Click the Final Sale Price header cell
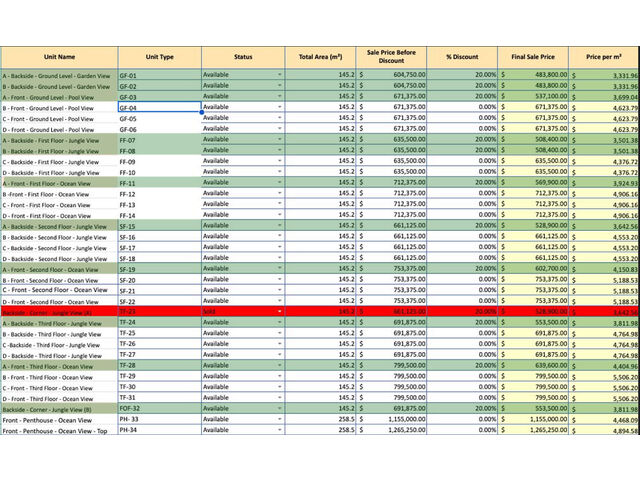Screen dimensions: 640x480 point(533,57)
